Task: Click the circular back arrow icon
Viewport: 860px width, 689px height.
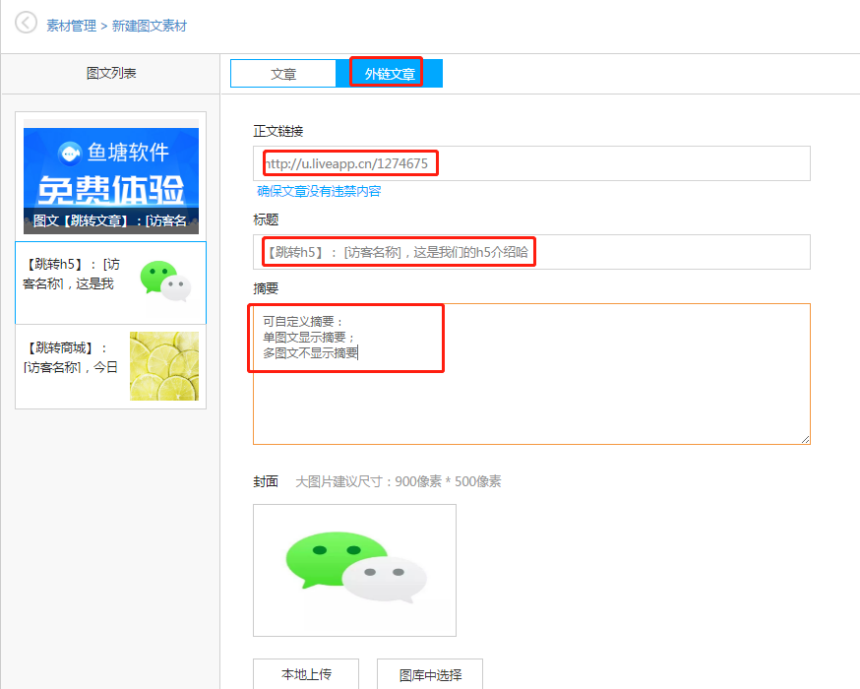Action: tap(26, 23)
